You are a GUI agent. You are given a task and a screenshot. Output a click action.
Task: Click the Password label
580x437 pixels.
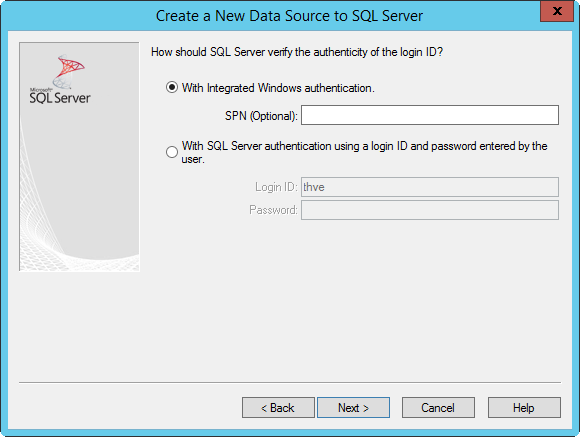tap(273, 210)
